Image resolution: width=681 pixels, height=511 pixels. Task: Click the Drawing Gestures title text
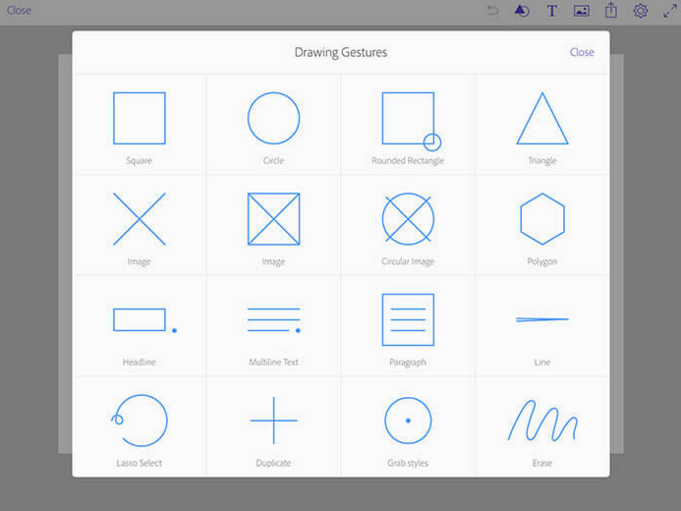point(340,53)
